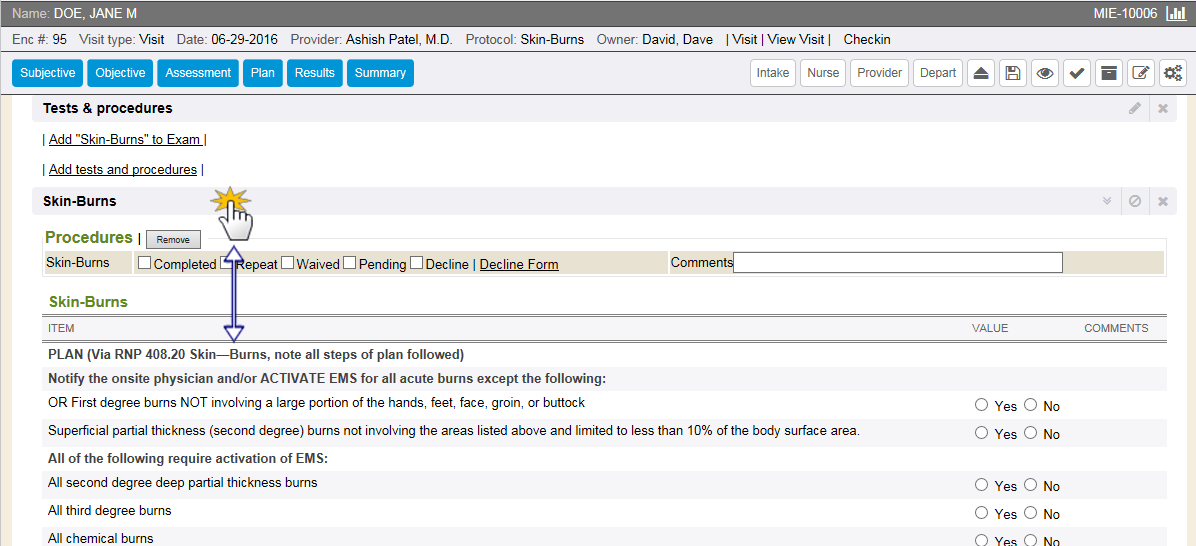Click the prohibit icon on Skin-Burns header
The width and height of the screenshot is (1196, 546).
click(1135, 201)
